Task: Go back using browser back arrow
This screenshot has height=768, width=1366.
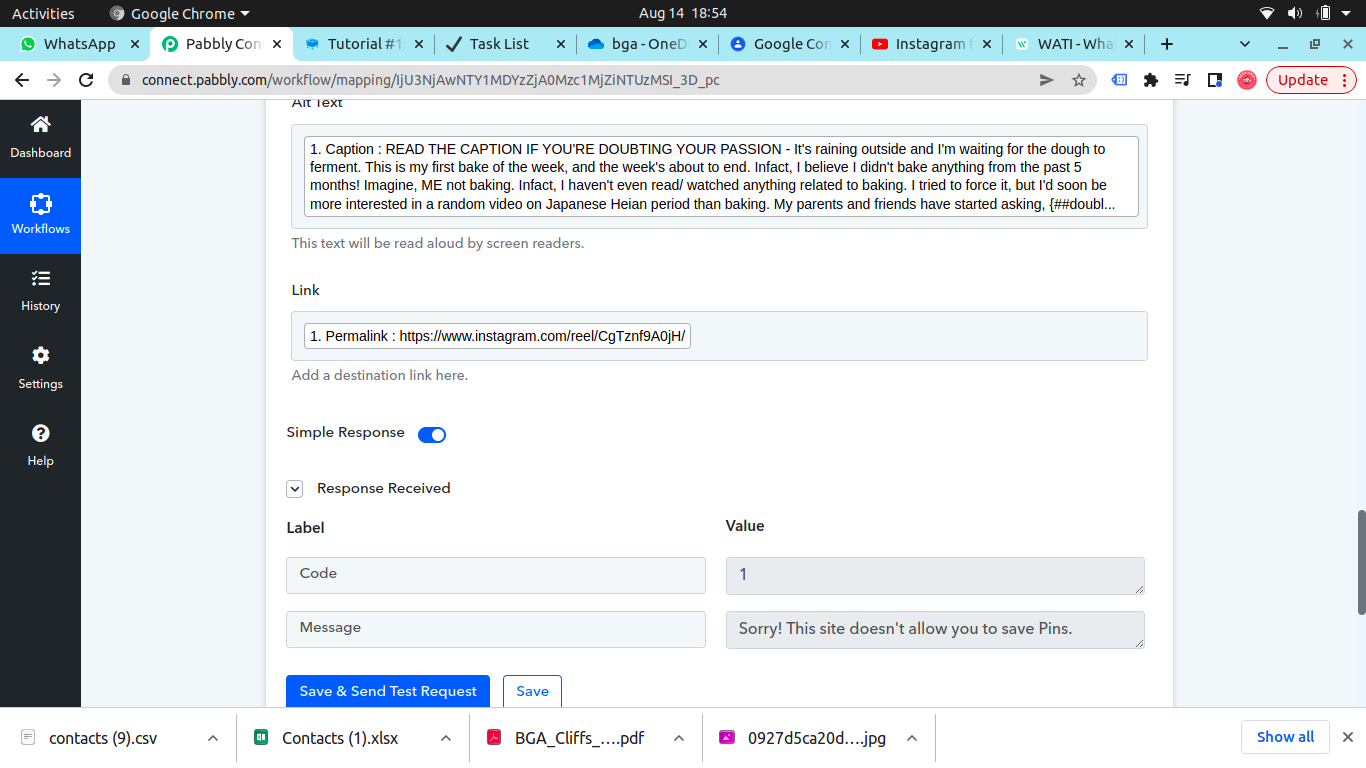Action: [x=22, y=80]
